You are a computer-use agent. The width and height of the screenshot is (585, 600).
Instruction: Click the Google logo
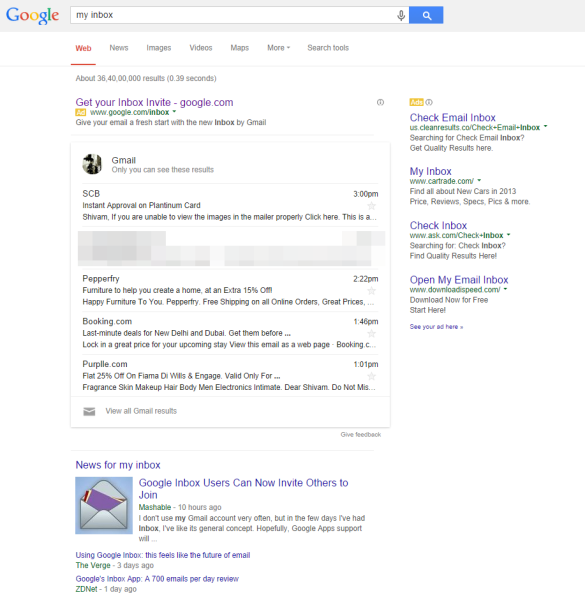pyautogui.click(x=33, y=15)
